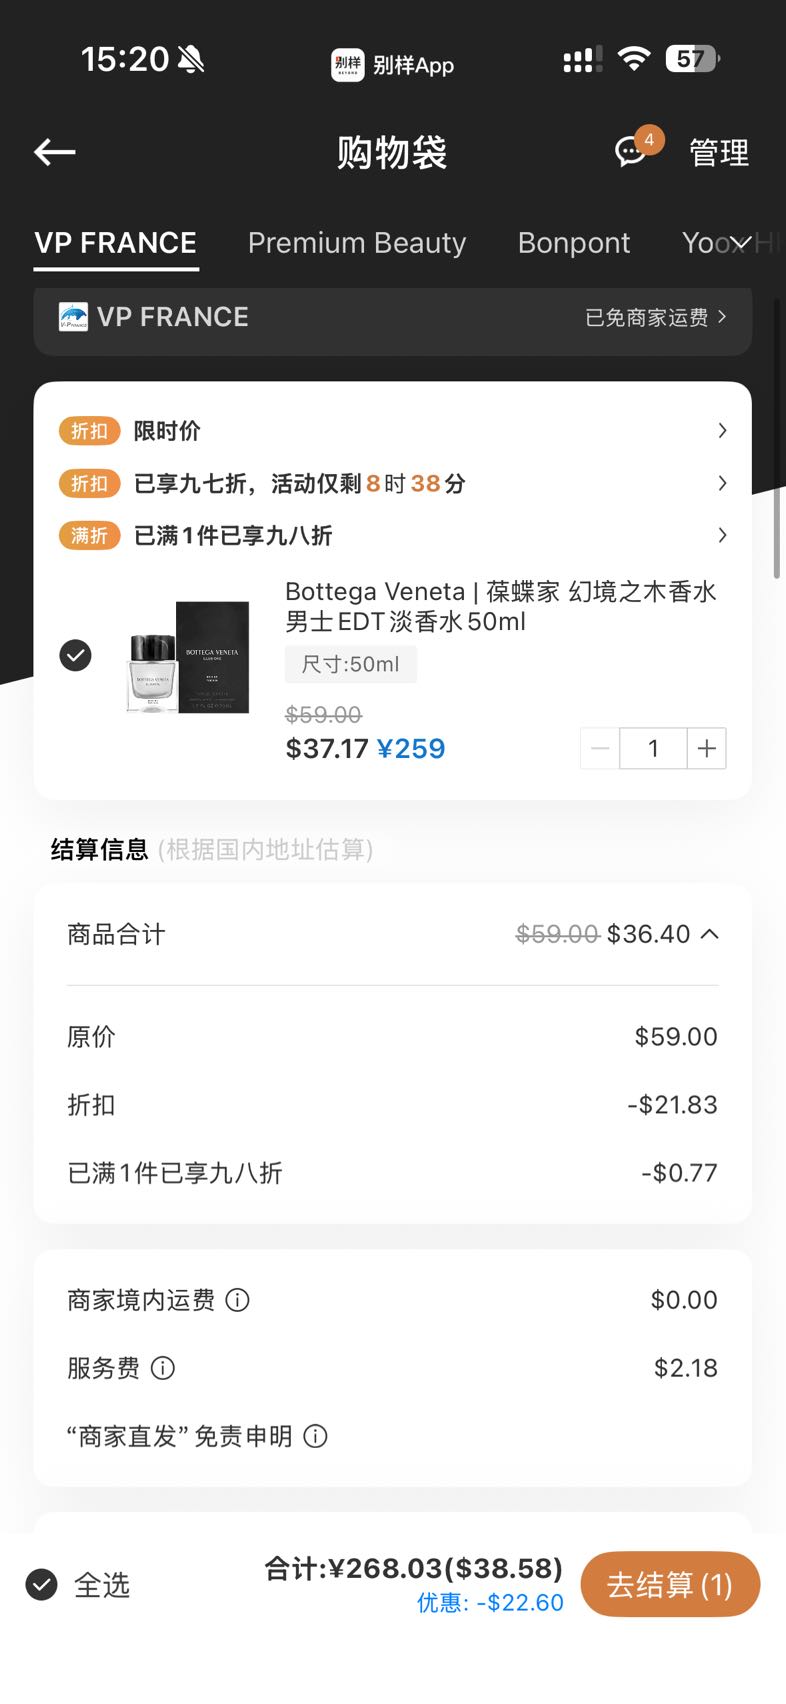786x1704 pixels.
Task: Switch to the Bonpont tab
Action: coord(574,243)
